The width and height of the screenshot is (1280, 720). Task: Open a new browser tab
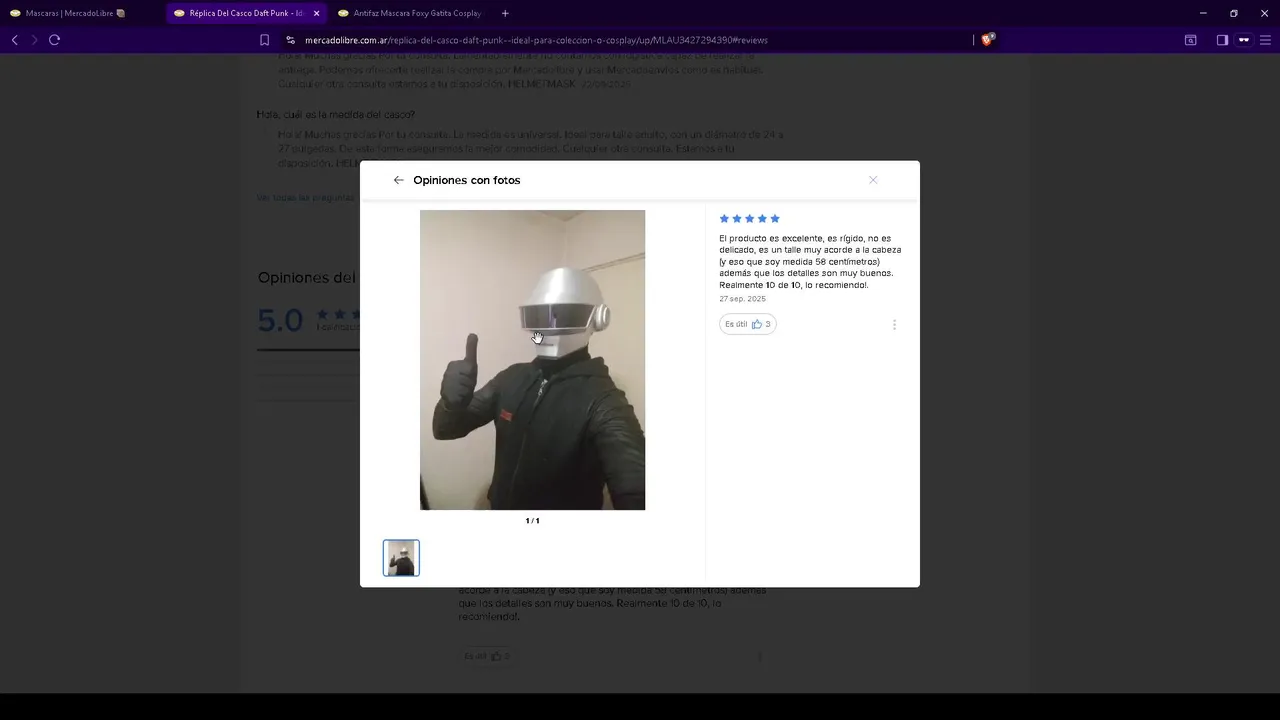(x=505, y=13)
